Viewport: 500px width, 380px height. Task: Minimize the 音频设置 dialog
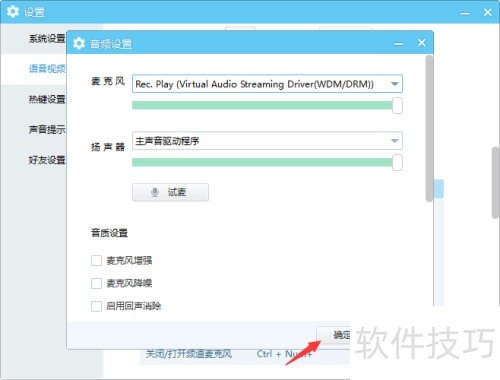[x=399, y=44]
